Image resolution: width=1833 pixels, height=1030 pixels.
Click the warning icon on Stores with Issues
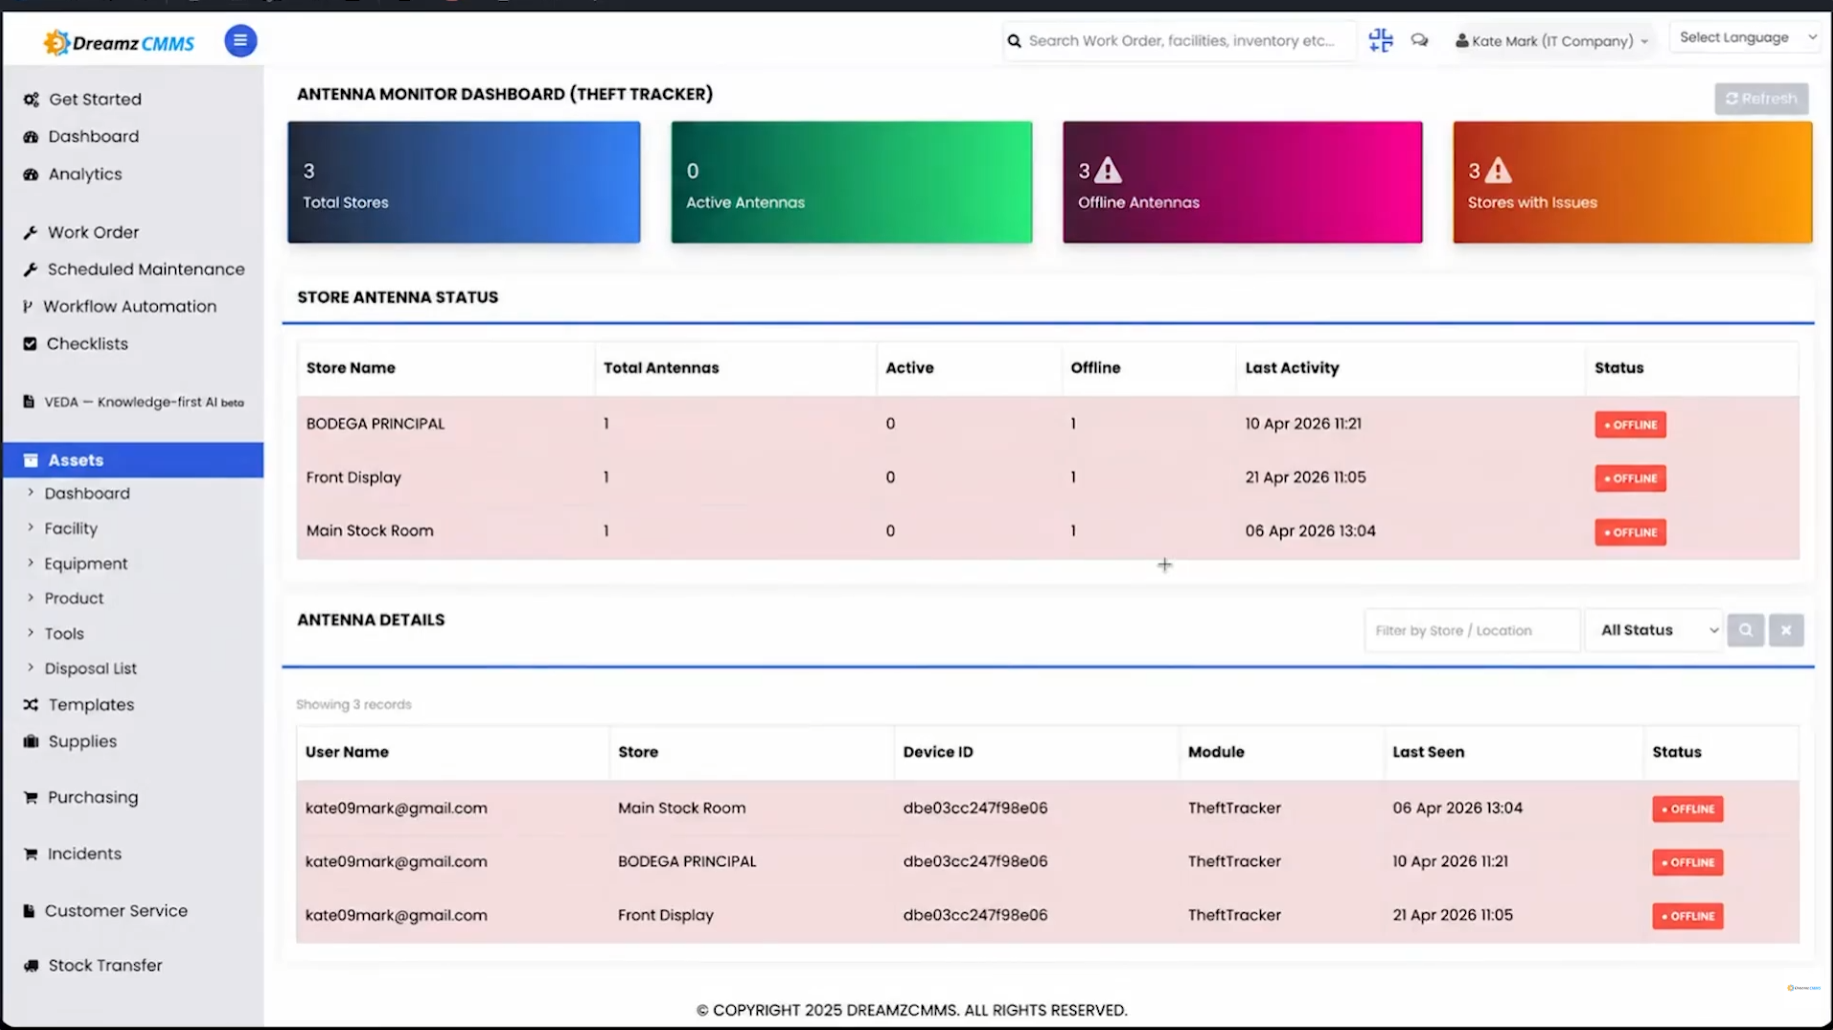[x=1497, y=170]
